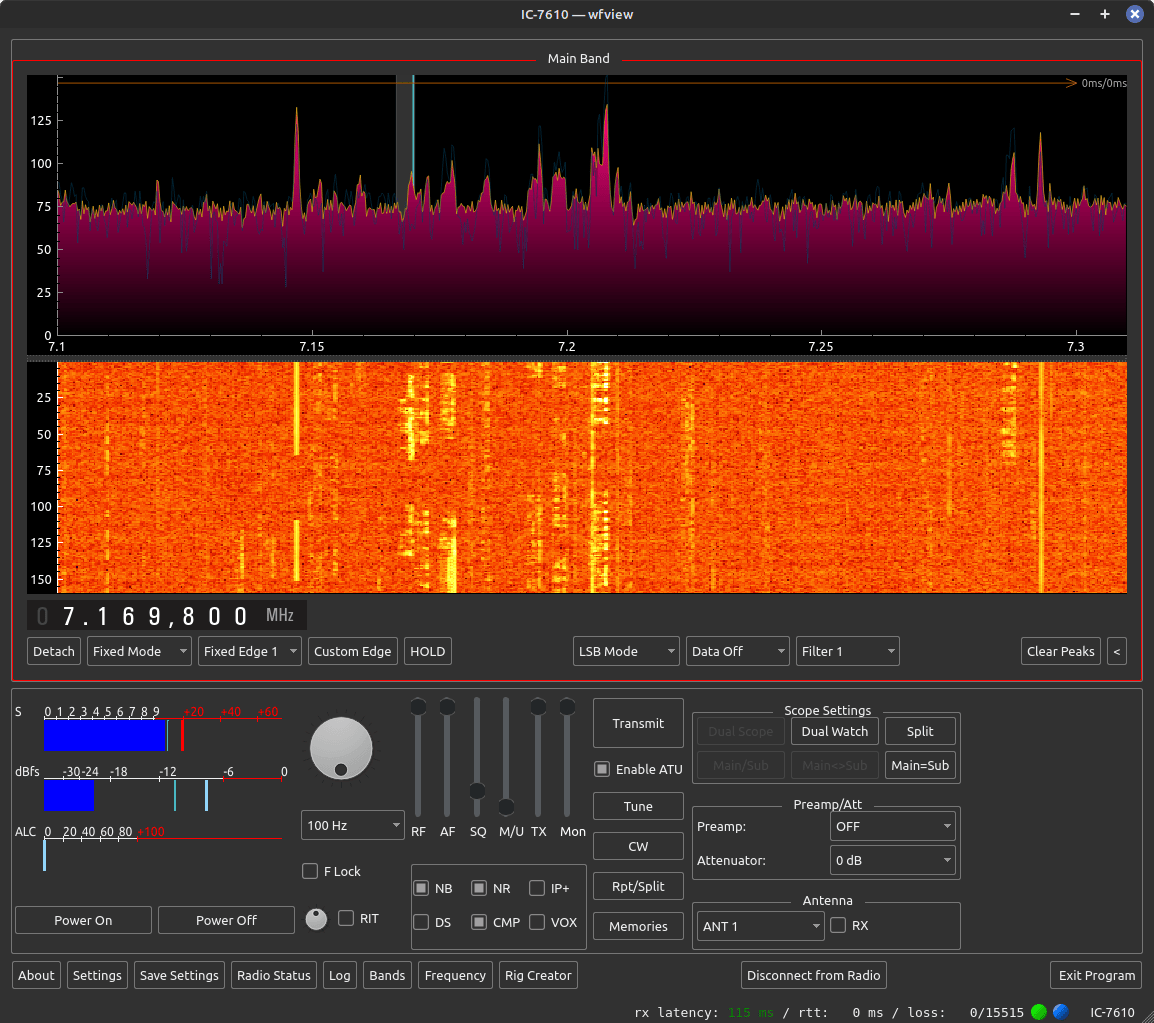Click the Tune button
This screenshot has height=1023, width=1154.
tap(638, 806)
